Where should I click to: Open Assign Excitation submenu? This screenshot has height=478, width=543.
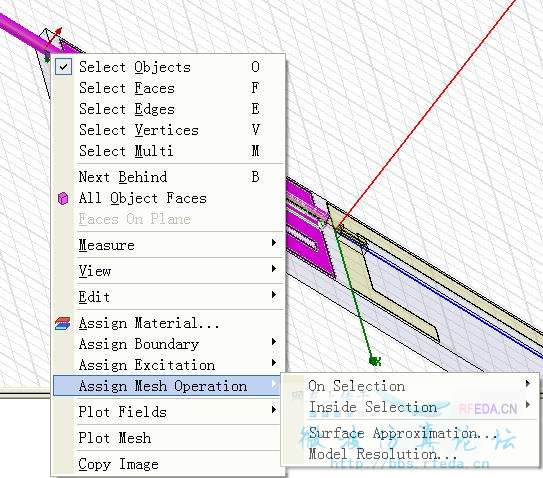point(169,365)
